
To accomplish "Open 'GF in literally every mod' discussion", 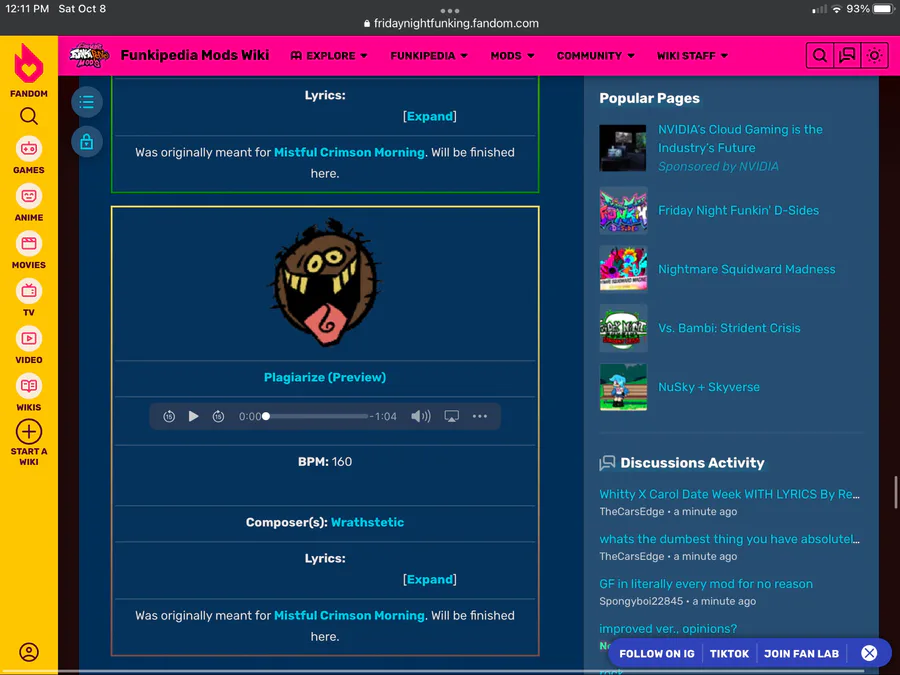I will 706,584.
